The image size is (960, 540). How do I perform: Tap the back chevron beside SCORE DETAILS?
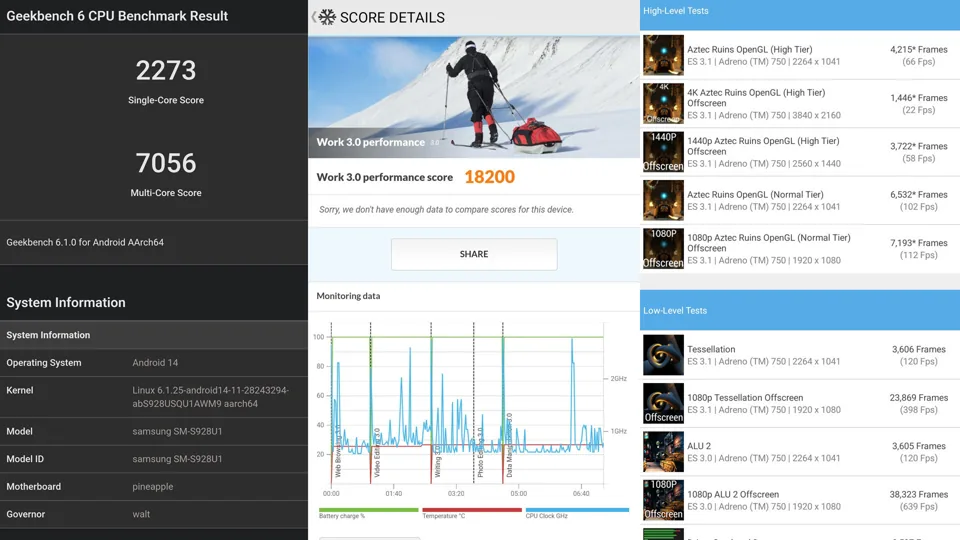[x=314, y=17]
